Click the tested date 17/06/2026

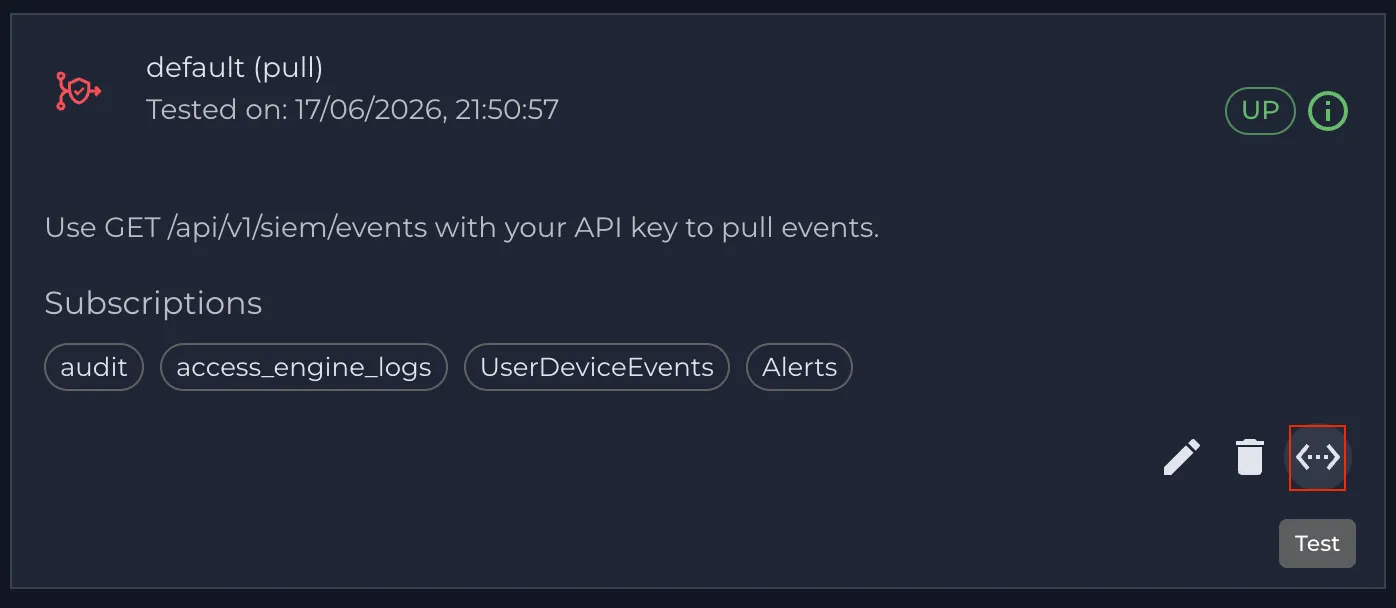click(x=369, y=109)
